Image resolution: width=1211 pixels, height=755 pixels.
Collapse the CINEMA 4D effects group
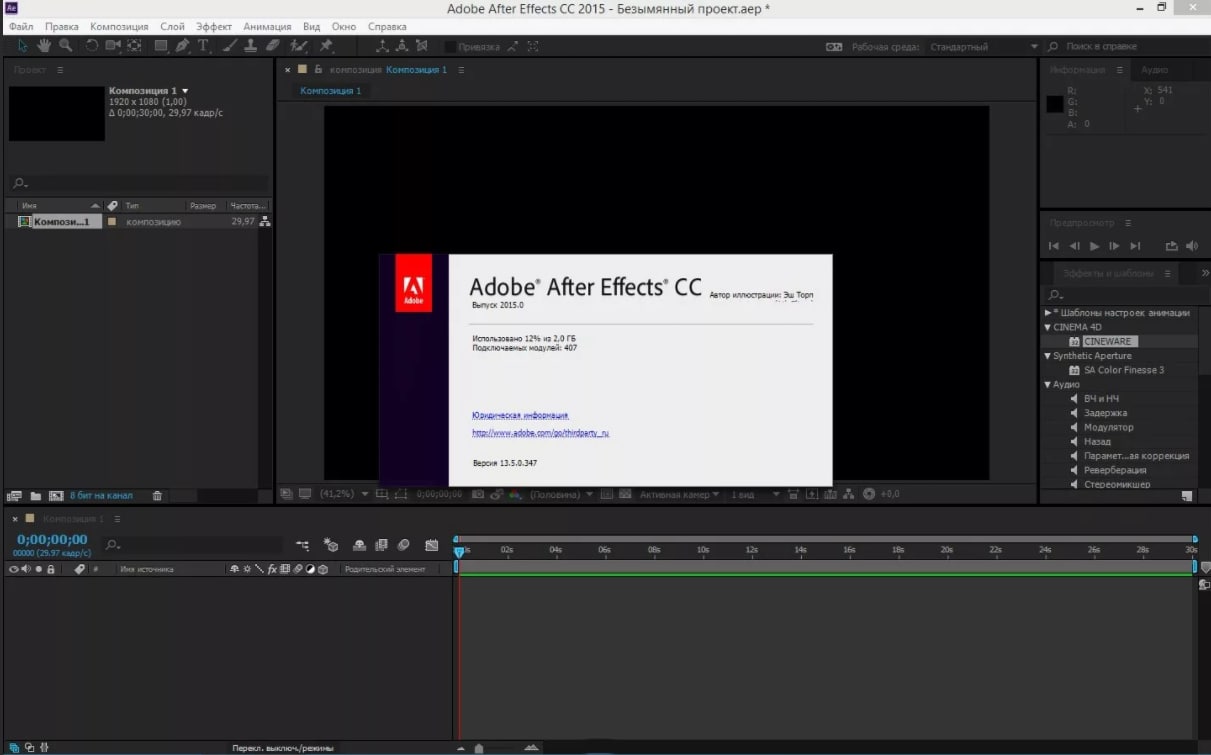pos(1048,327)
